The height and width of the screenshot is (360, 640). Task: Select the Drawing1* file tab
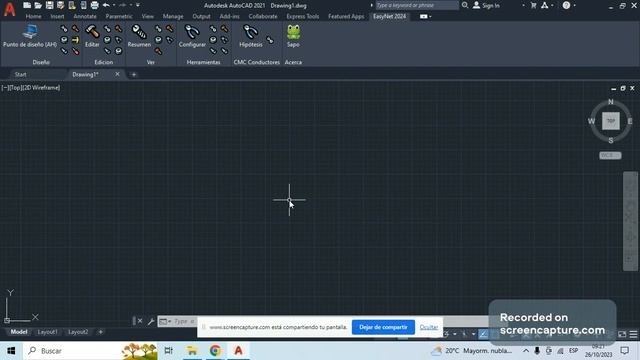(x=85, y=74)
